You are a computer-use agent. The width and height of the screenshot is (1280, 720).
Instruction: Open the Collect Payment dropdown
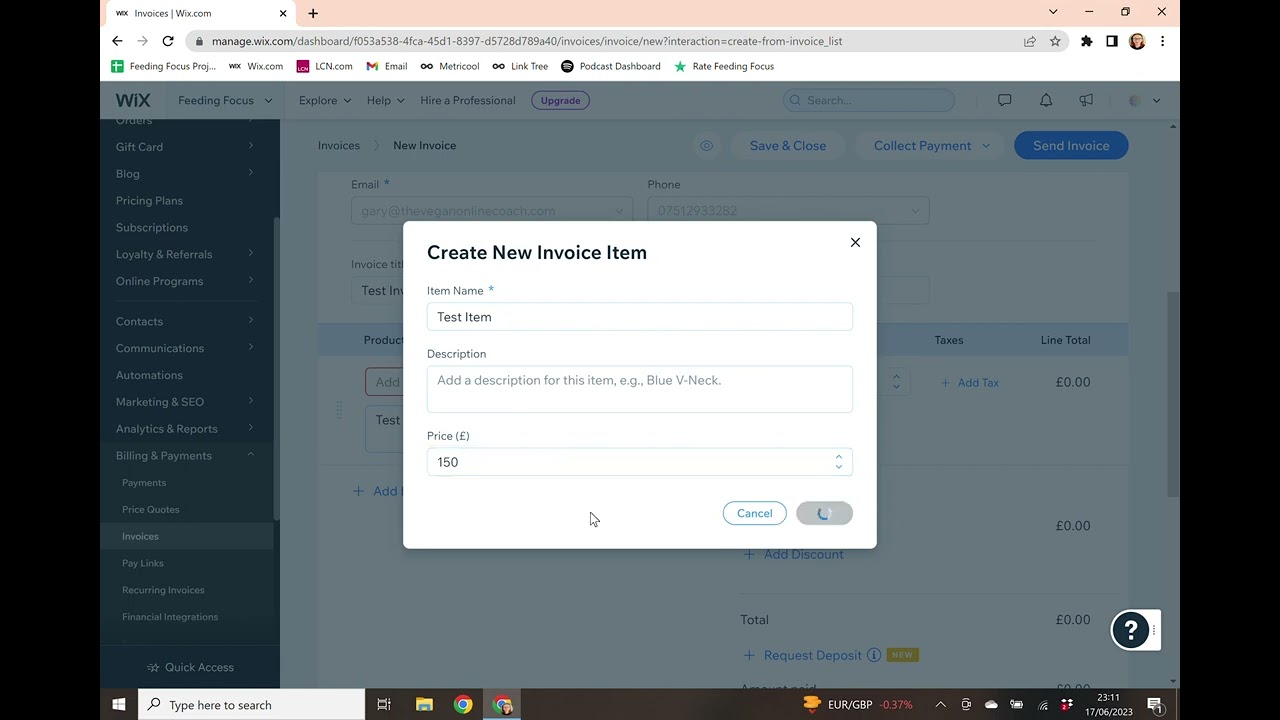coord(931,146)
